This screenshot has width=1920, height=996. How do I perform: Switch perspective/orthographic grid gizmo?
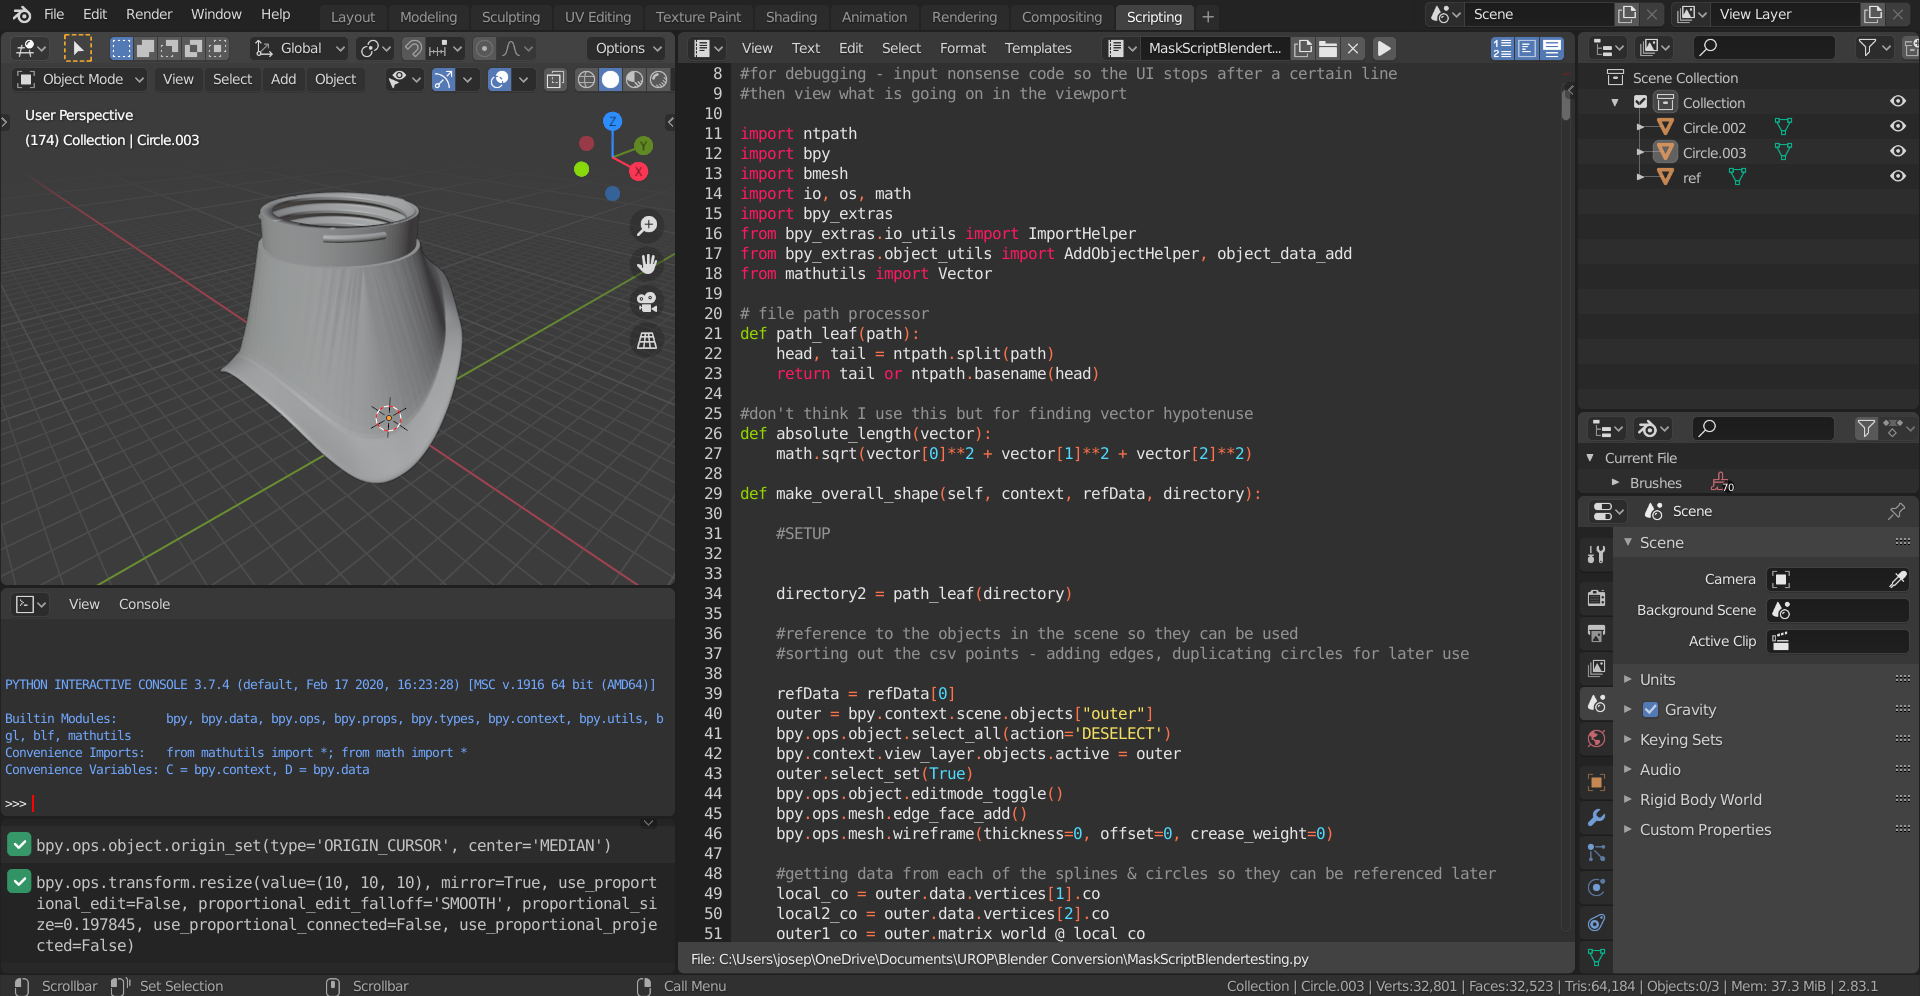pyautogui.click(x=647, y=341)
